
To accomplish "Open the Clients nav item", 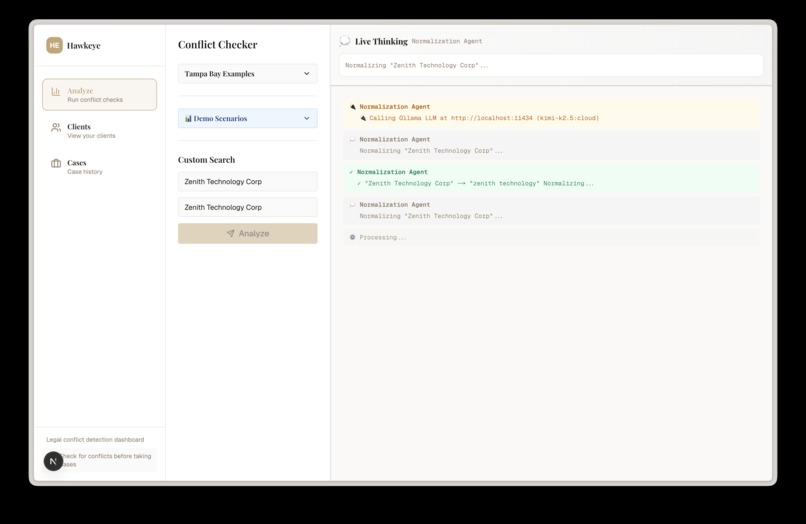I will click(99, 131).
